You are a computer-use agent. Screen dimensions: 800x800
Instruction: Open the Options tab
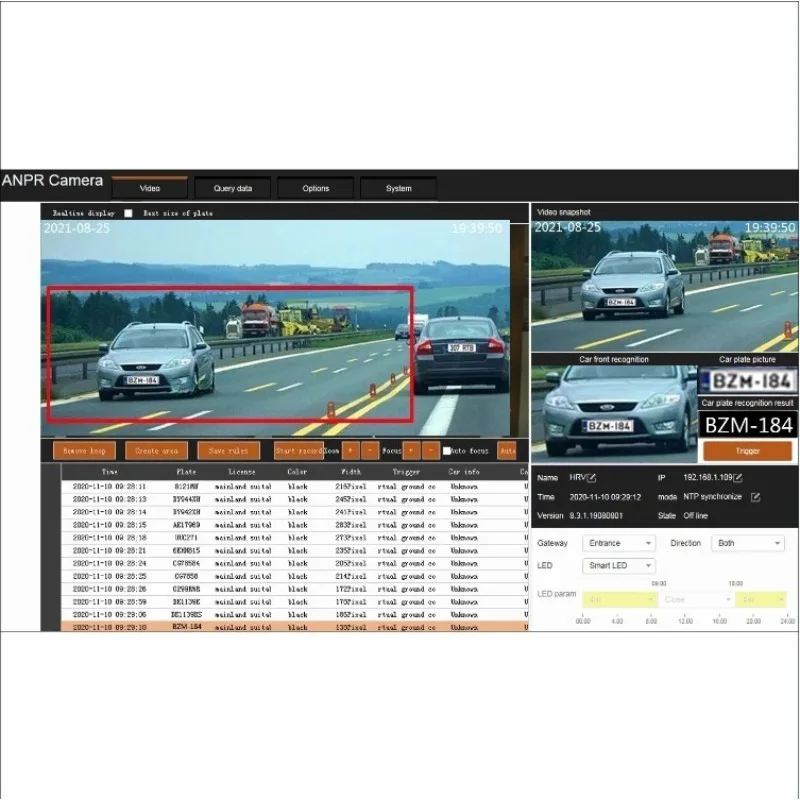316,188
